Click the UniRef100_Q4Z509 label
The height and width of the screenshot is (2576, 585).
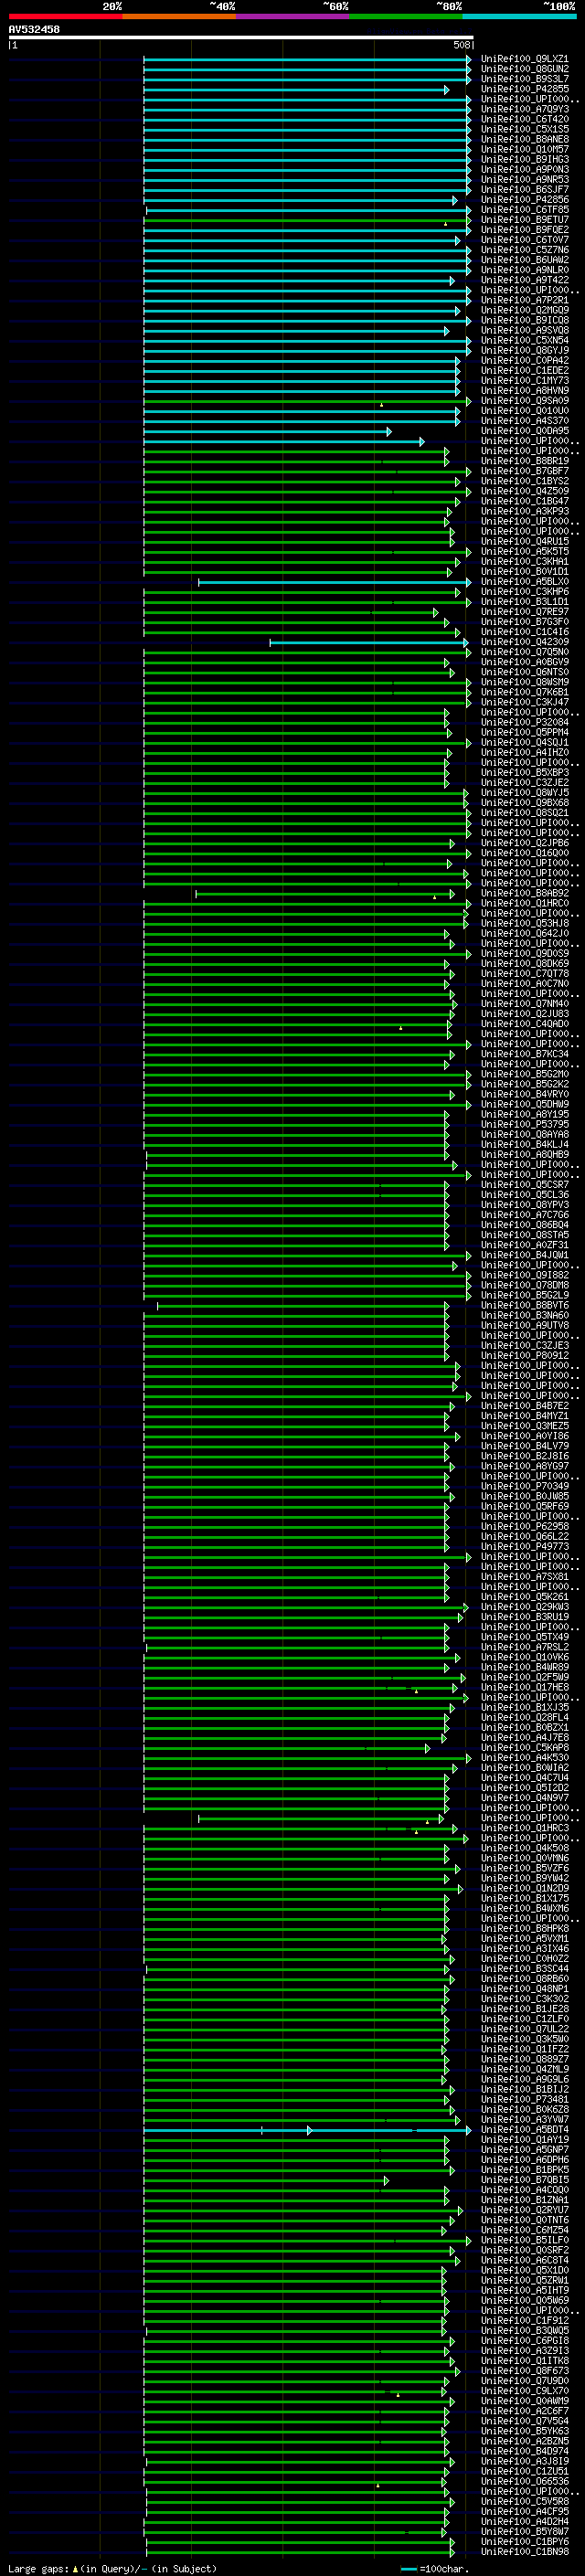tap(524, 491)
